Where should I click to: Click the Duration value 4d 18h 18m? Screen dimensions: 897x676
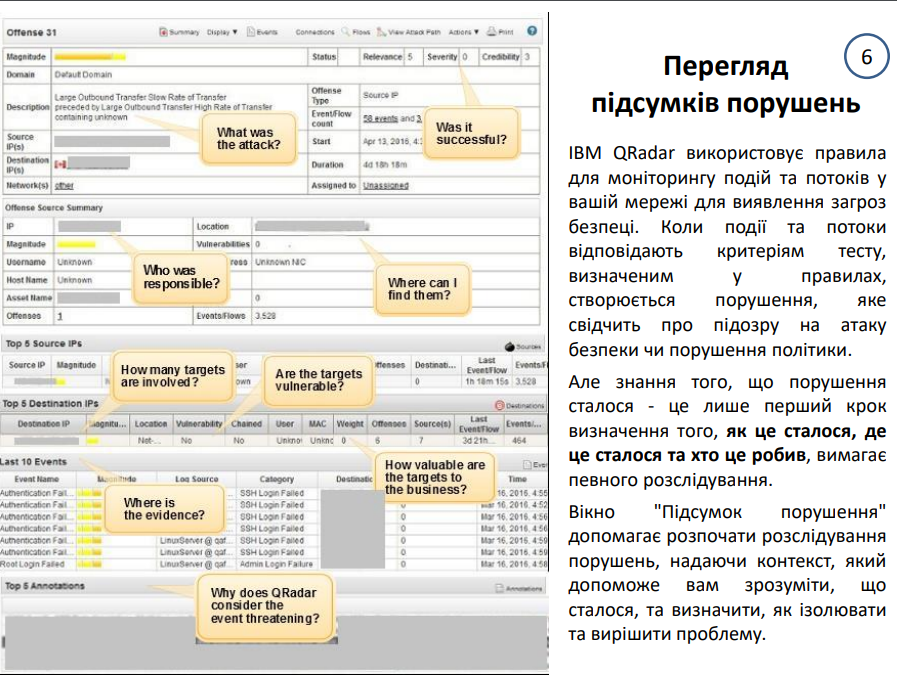tap(385, 165)
